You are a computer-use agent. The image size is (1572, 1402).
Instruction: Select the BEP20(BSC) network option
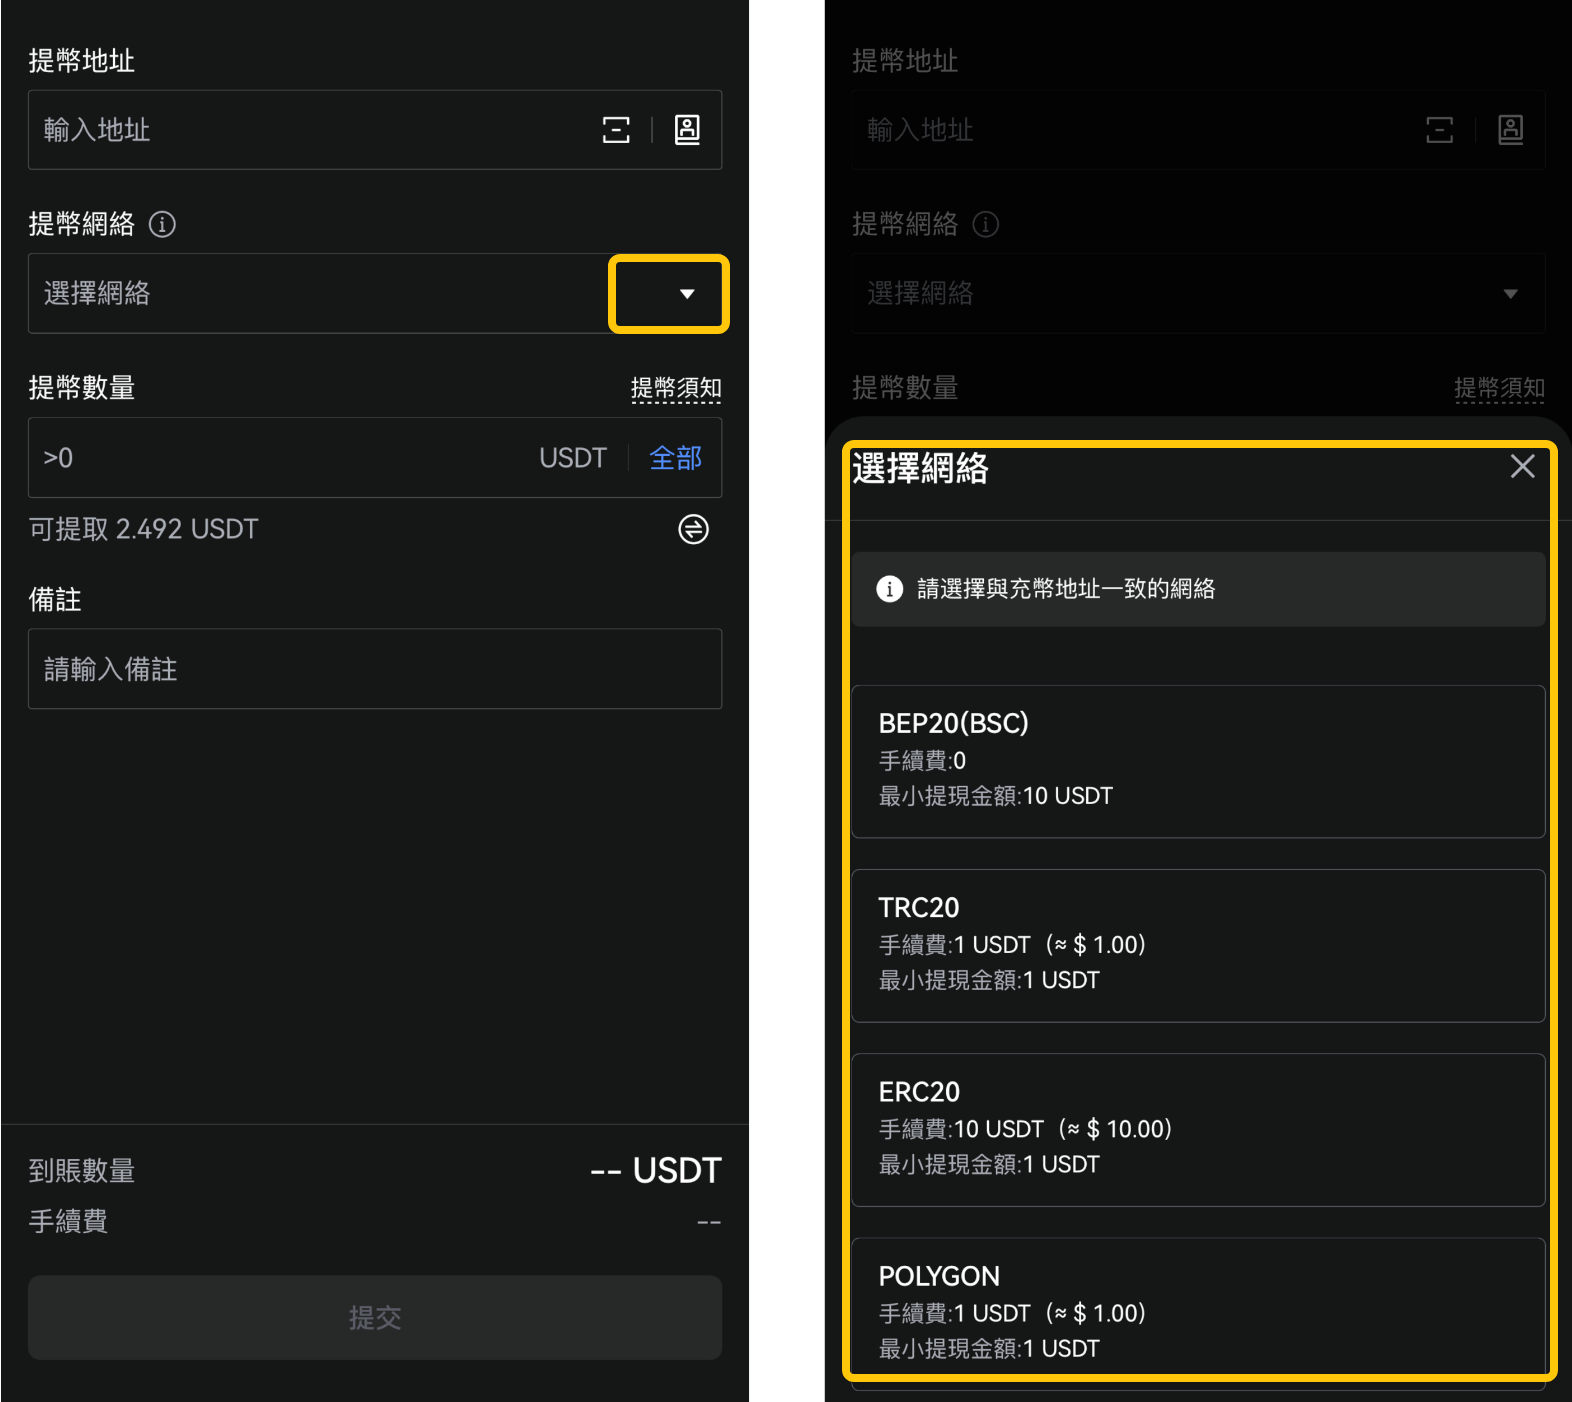[1198, 761]
